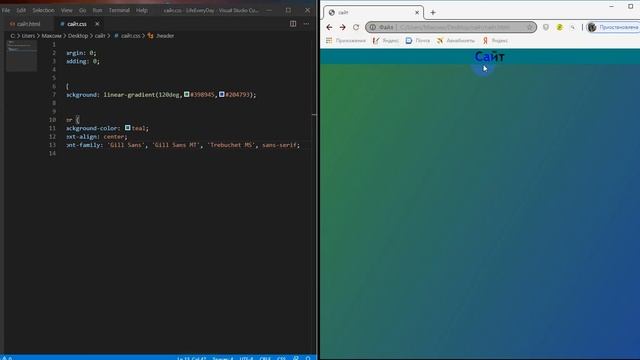This screenshot has width=640, height=360.
Task: Maximize the VS Code window
Action: tap(288, 10)
